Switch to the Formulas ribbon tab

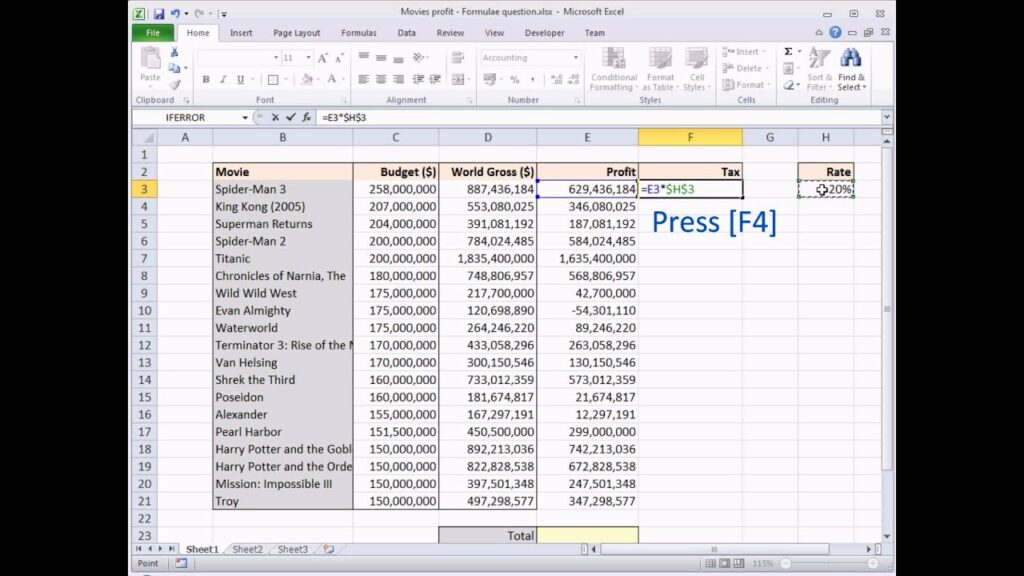359,33
